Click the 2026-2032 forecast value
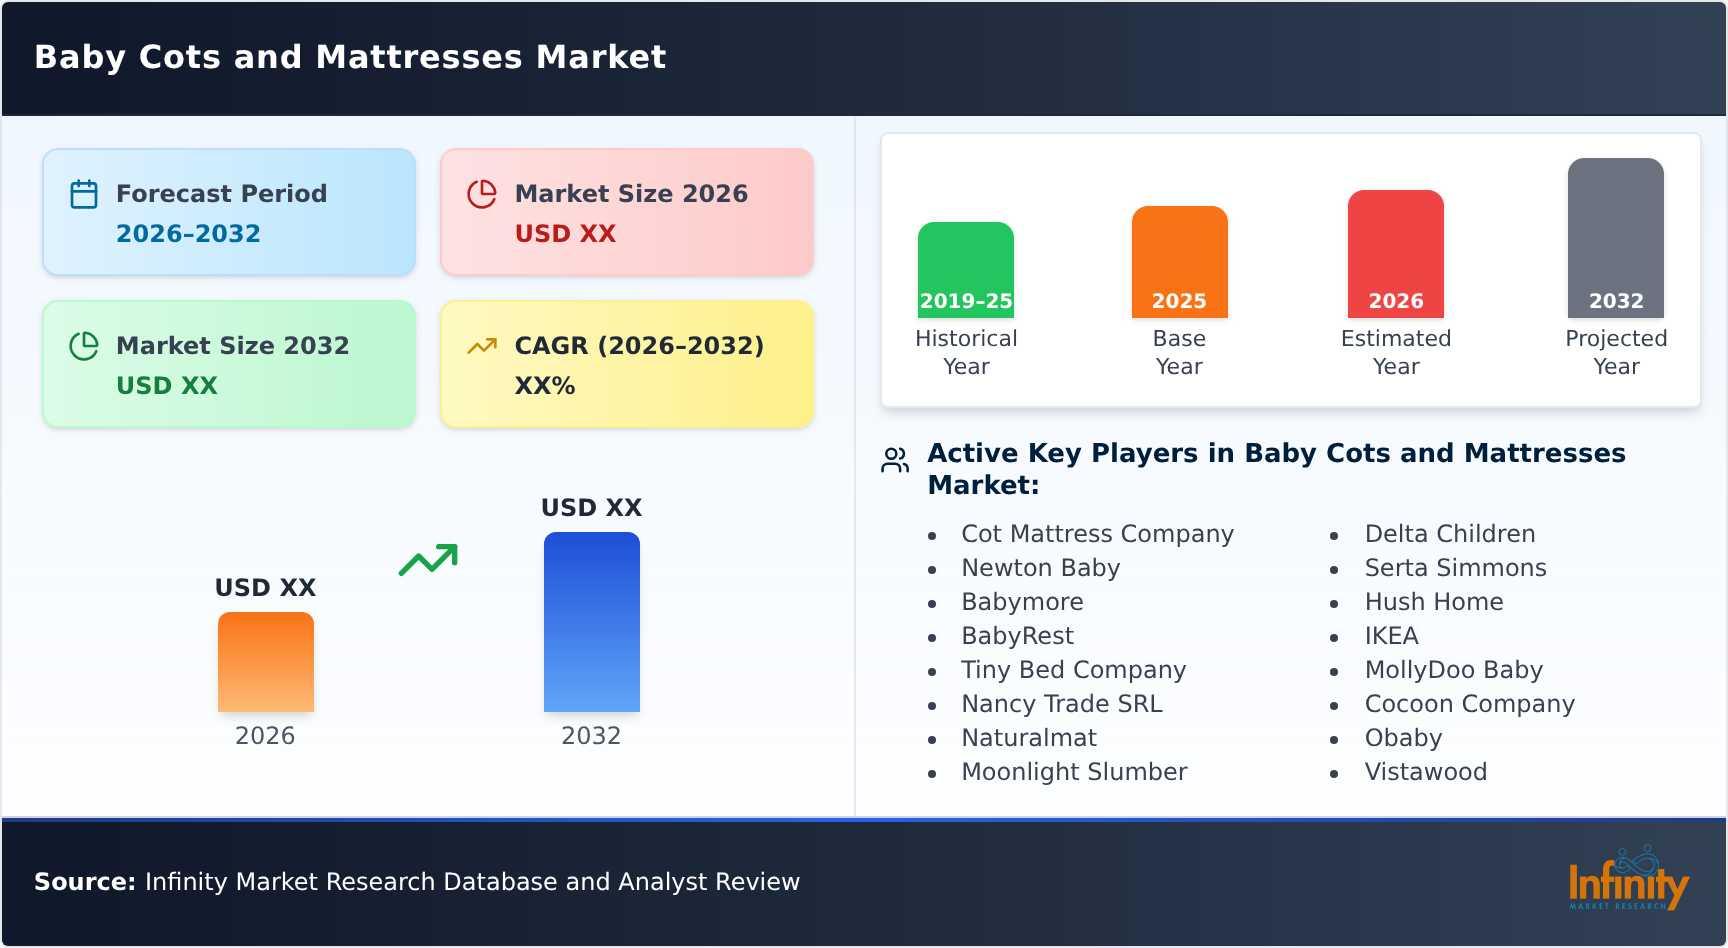The height and width of the screenshot is (948, 1728). 188,233
